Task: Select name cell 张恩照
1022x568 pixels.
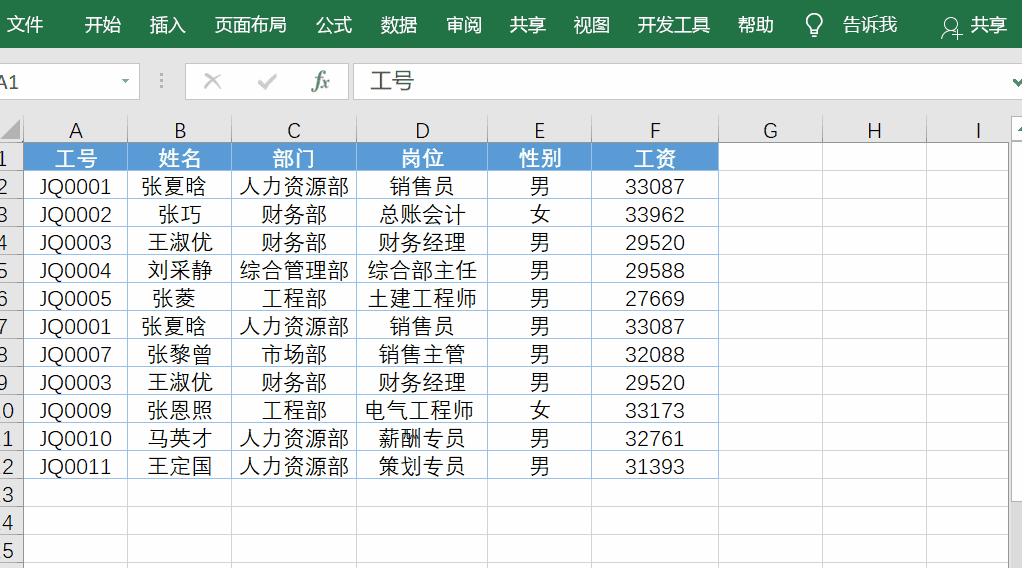Action: [x=180, y=410]
